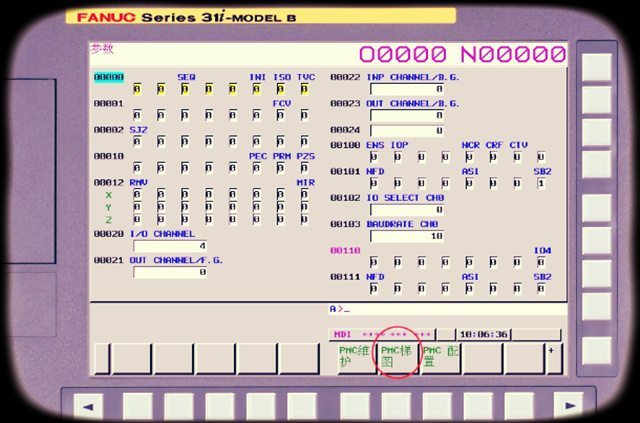Screen dimensions: 640x423
Task: Select the MIR bit in the Z row
Action: pyautogui.click(x=304, y=220)
